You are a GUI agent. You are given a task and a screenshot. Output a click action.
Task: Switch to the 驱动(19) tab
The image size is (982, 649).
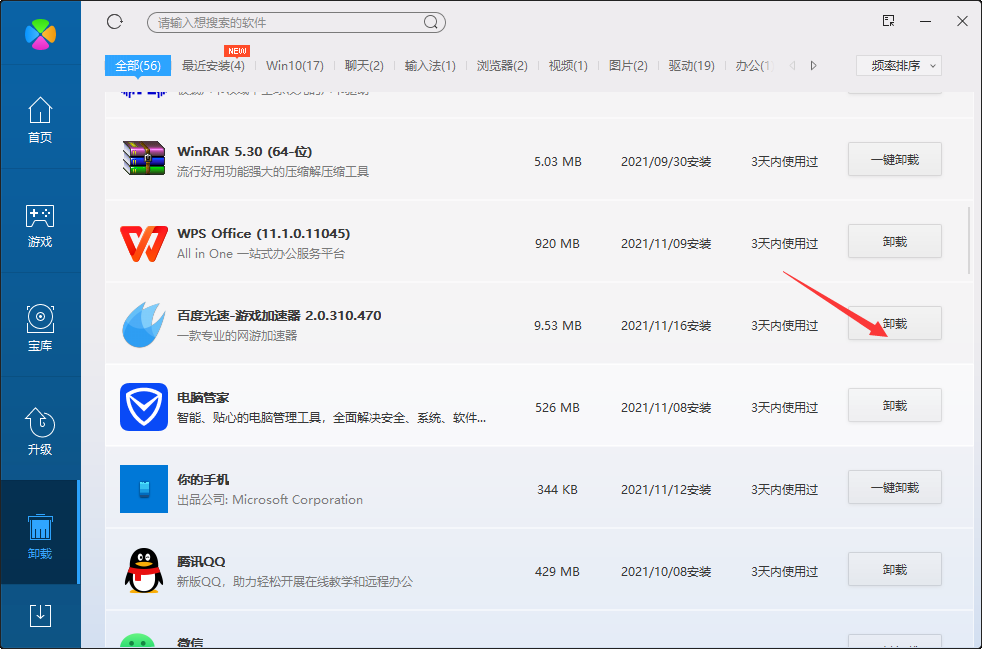691,66
